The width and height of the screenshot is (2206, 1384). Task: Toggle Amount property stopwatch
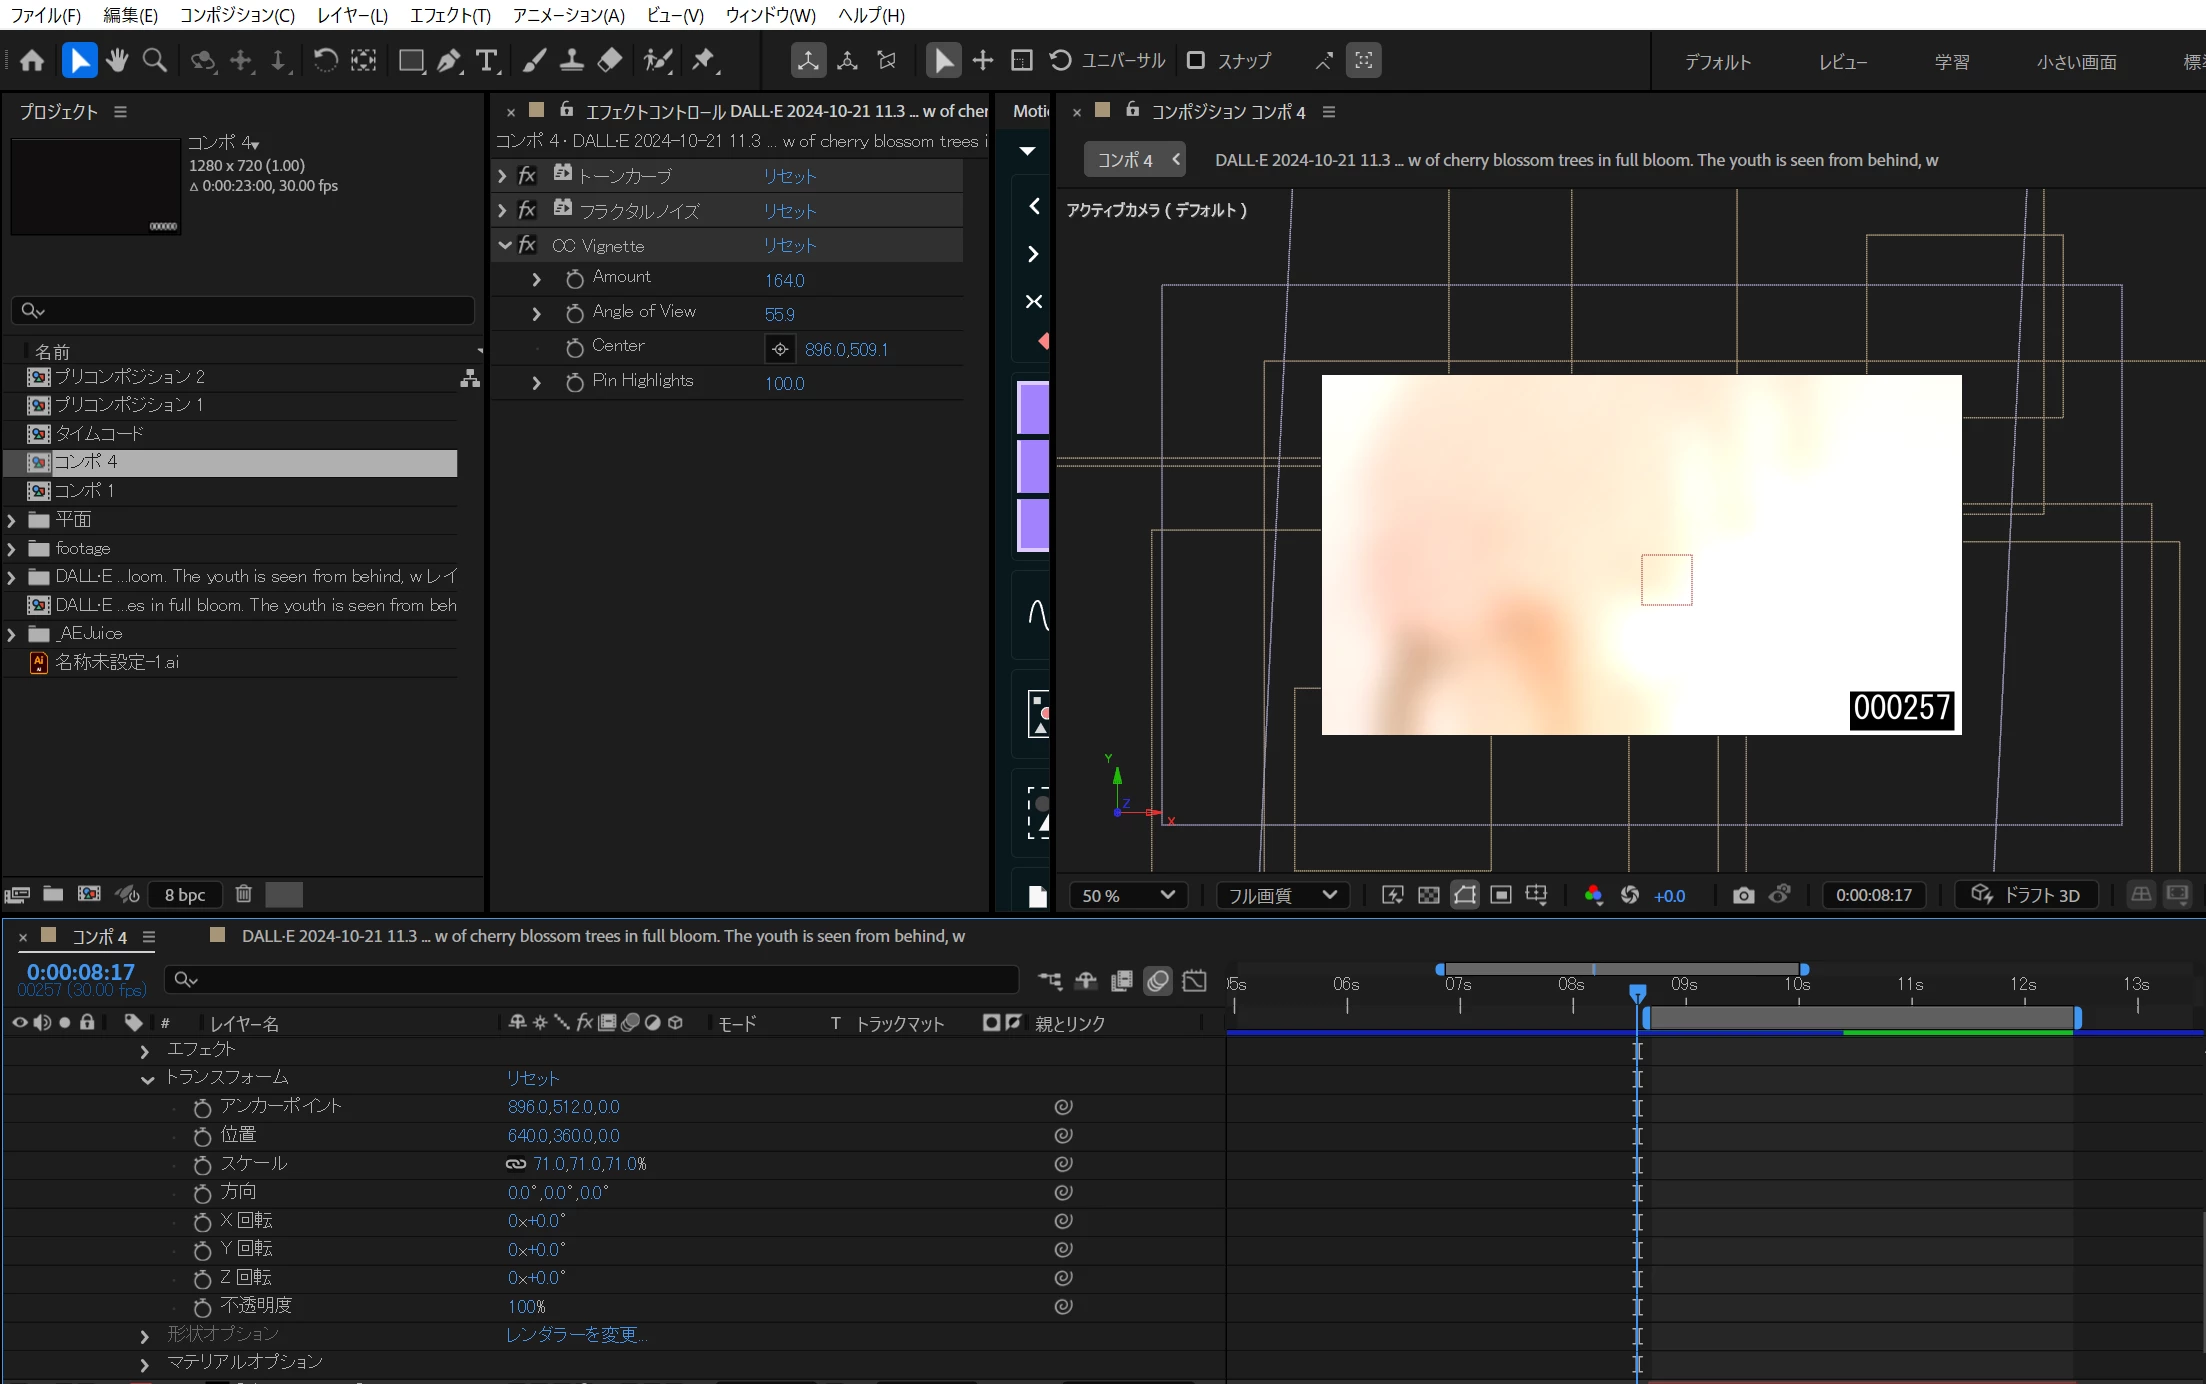tap(574, 279)
